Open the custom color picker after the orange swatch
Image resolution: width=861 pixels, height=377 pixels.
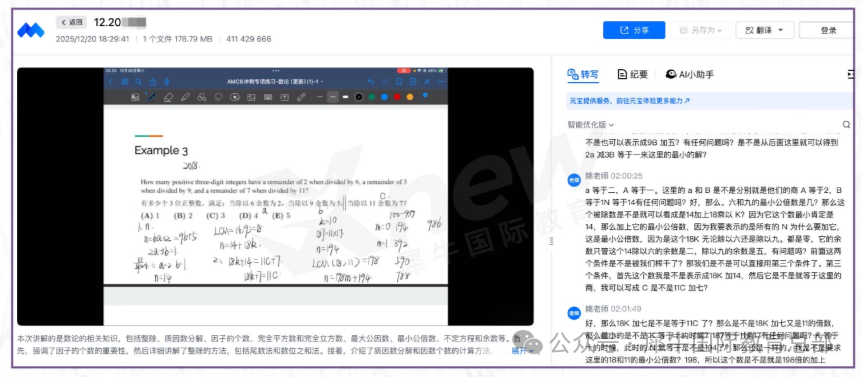[422, 96]
